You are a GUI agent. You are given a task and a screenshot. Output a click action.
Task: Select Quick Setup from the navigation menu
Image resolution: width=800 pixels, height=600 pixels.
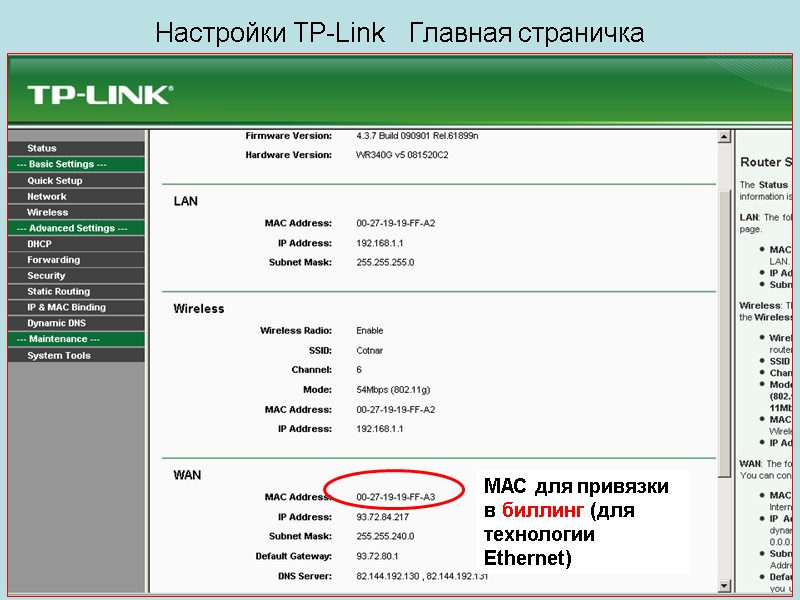tap(55, 180)
